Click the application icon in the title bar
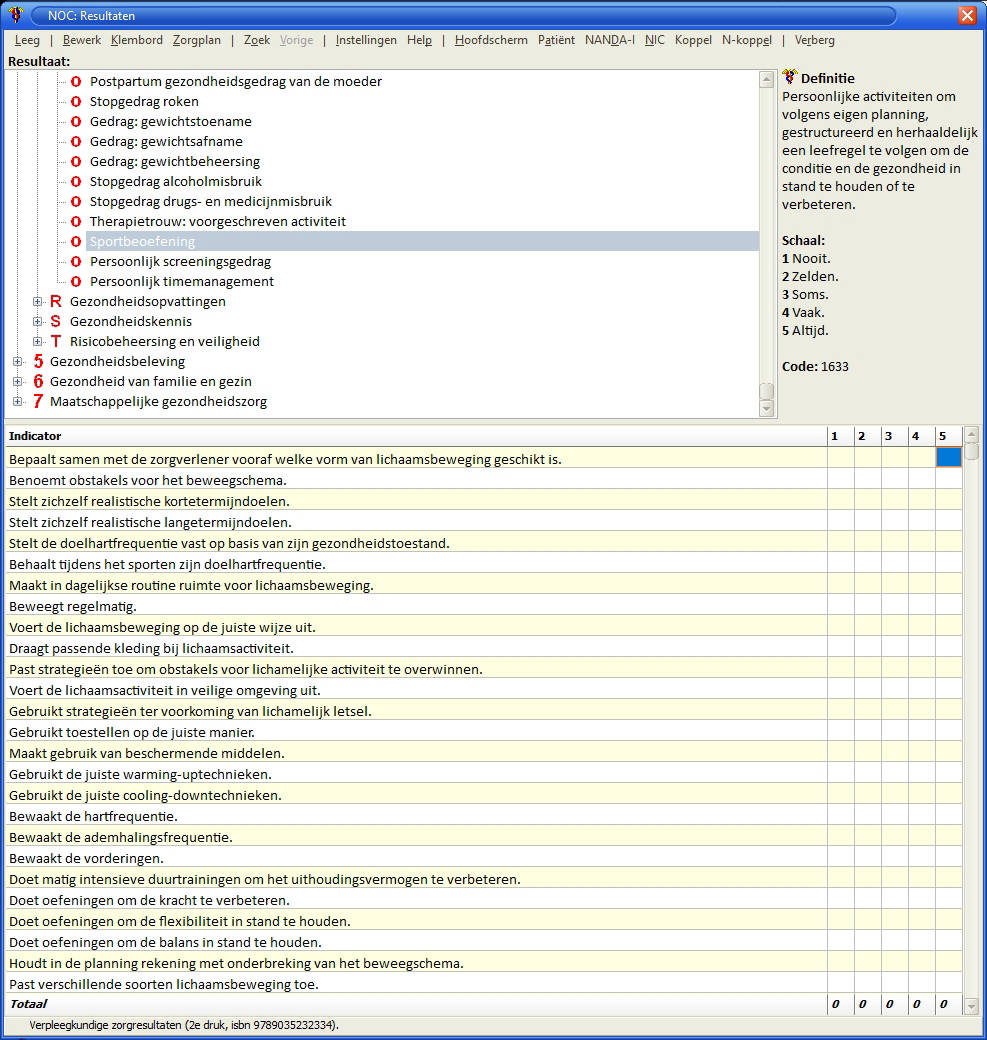 [15, 15]
